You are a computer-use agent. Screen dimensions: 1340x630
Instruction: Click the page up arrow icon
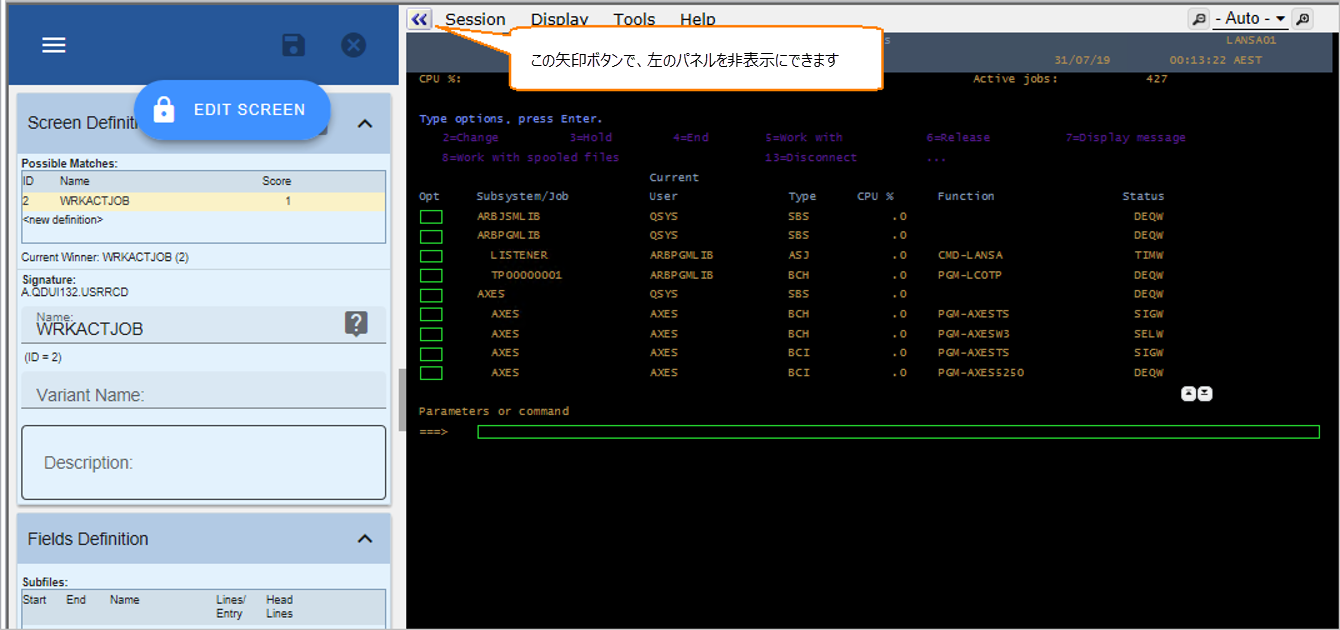click(x=1188, y=393)
